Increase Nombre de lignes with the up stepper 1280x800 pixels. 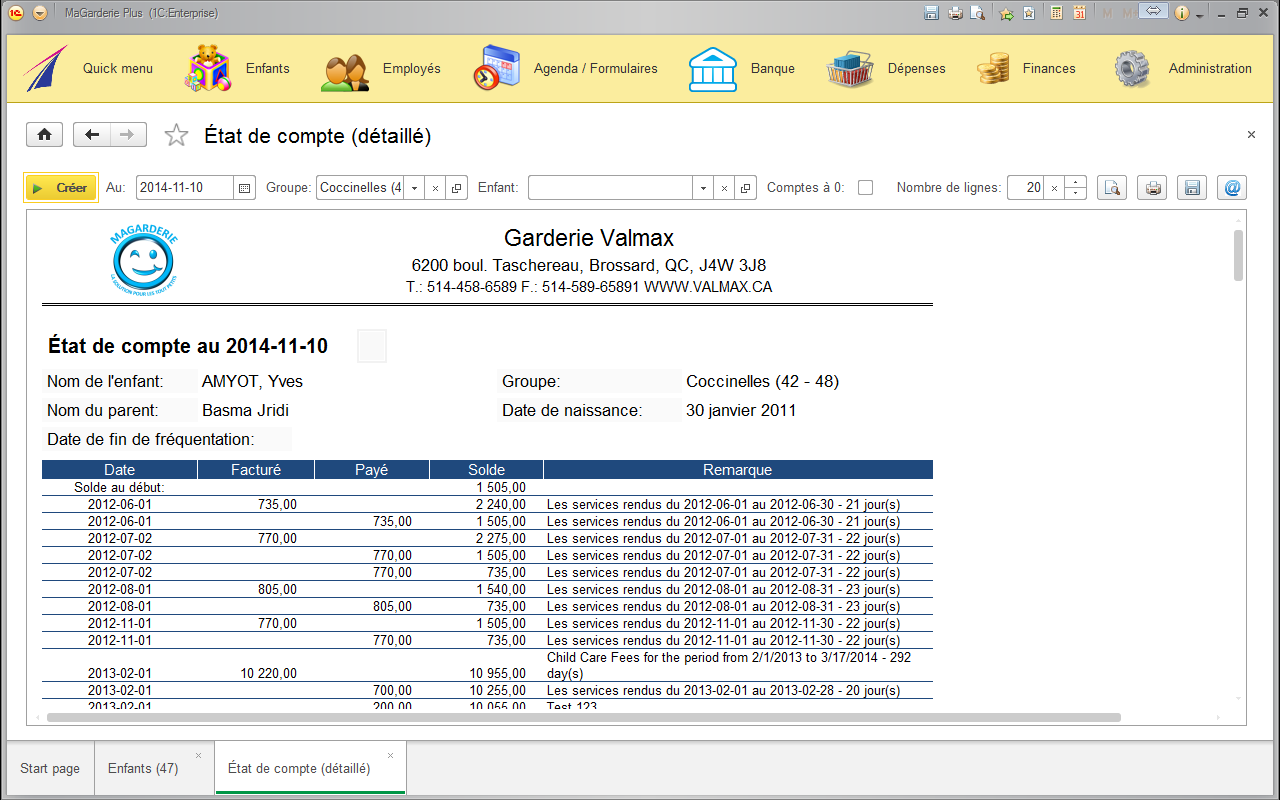coord(1074,182)
